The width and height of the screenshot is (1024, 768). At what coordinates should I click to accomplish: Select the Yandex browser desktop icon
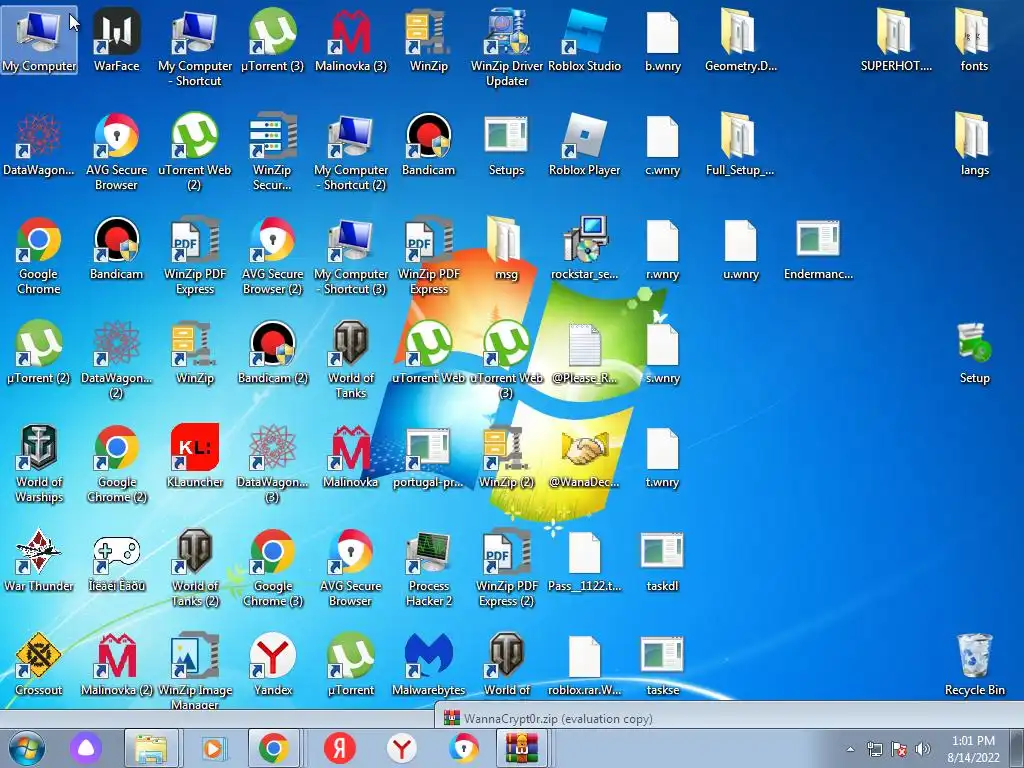coord(273,664)
